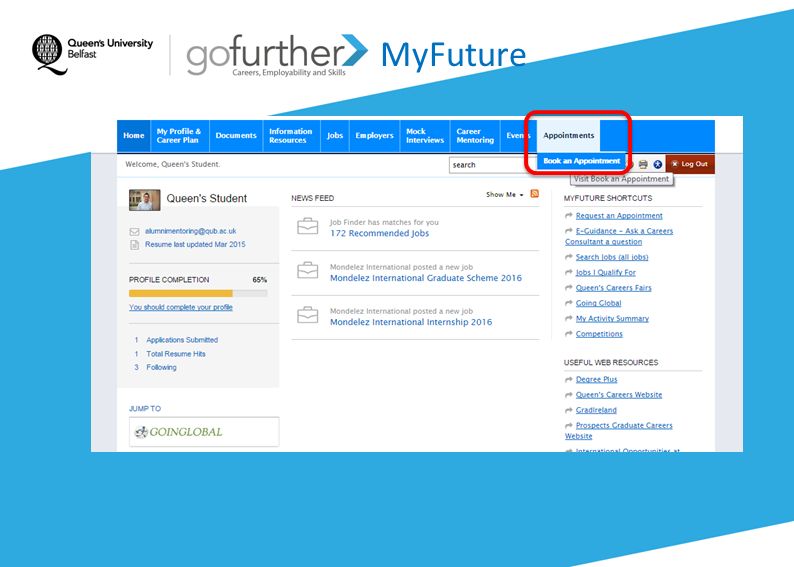Open Degree Plus resource link
The image size is (794, 567).
tap(597, 379)
